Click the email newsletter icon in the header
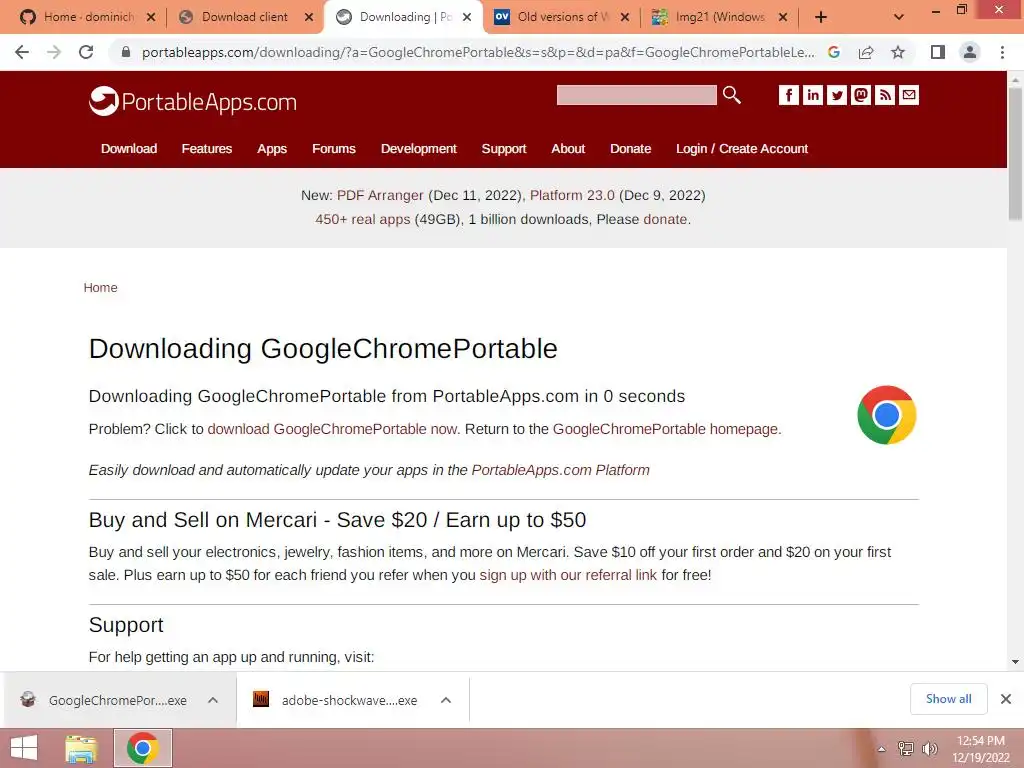Screen dimensions: 1024x768 (909, 95)
